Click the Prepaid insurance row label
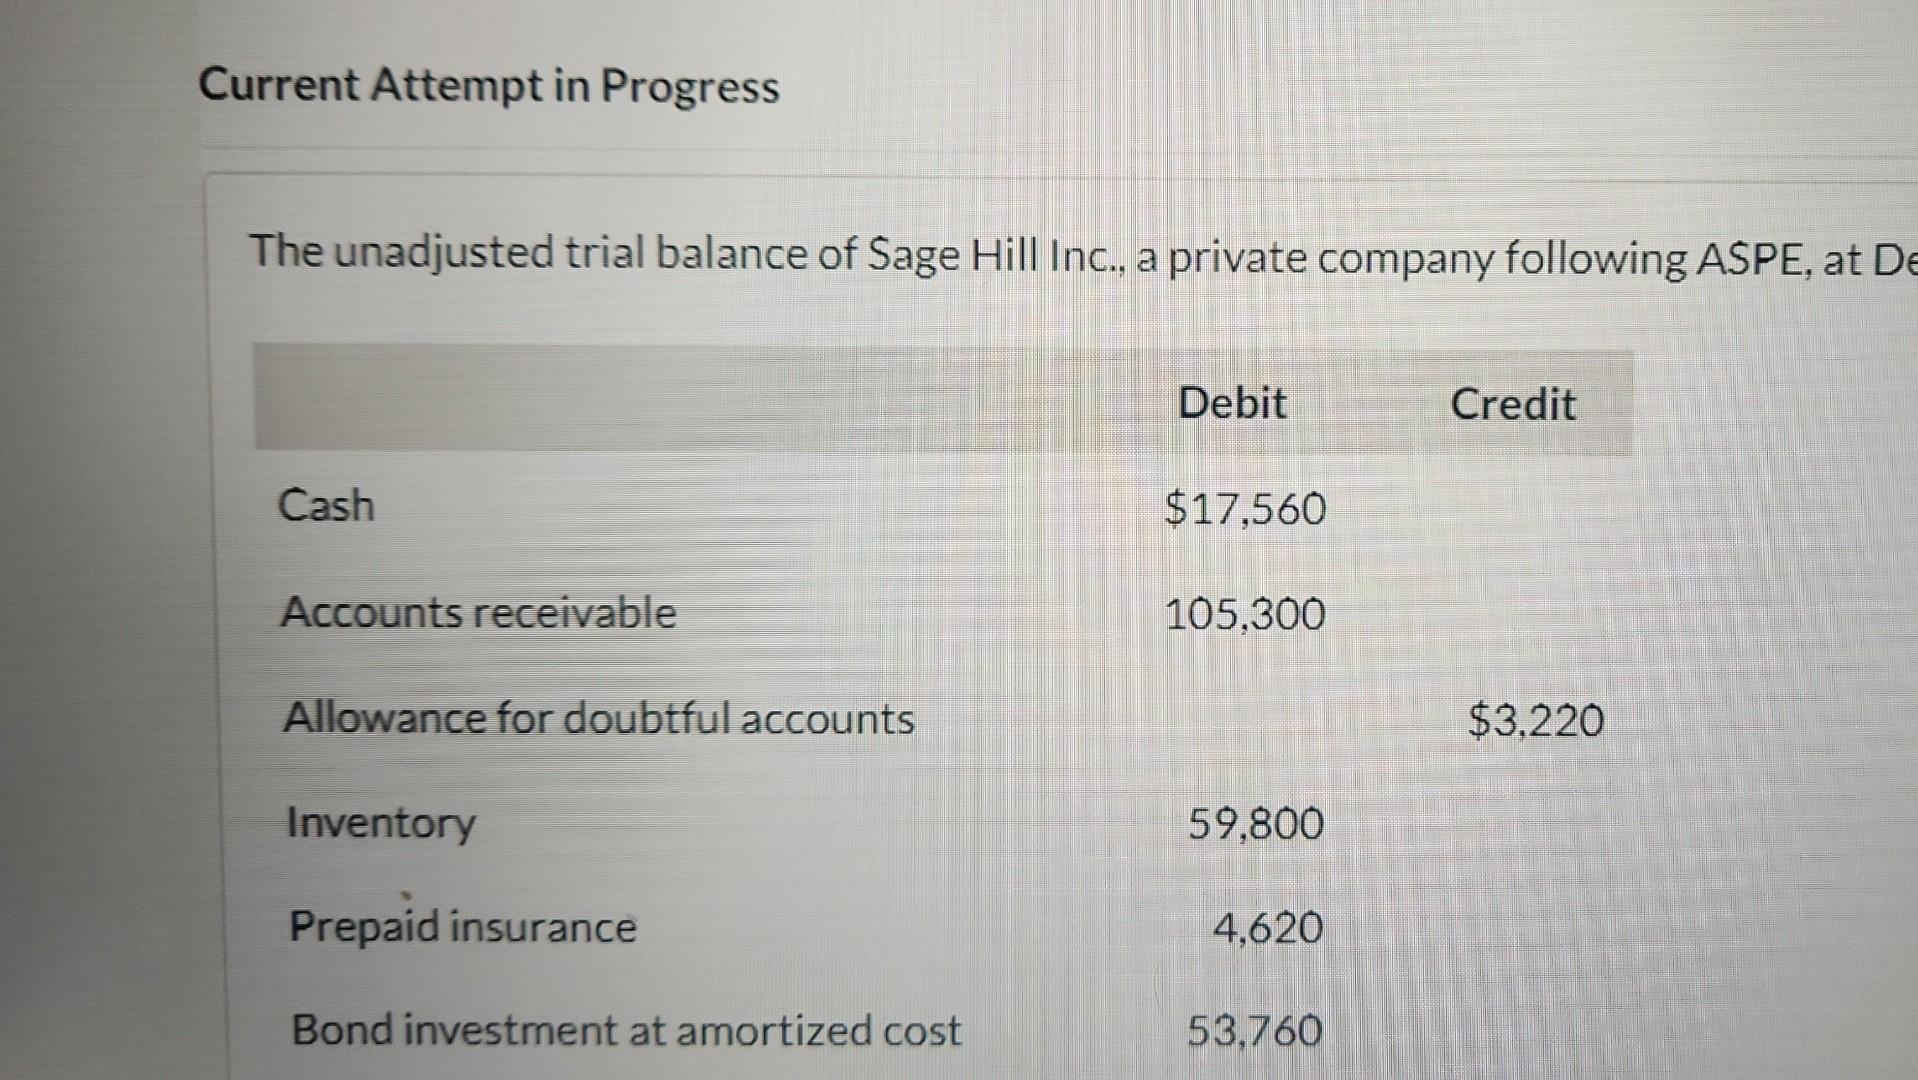 pyautogui.click(x=462, y=926)
